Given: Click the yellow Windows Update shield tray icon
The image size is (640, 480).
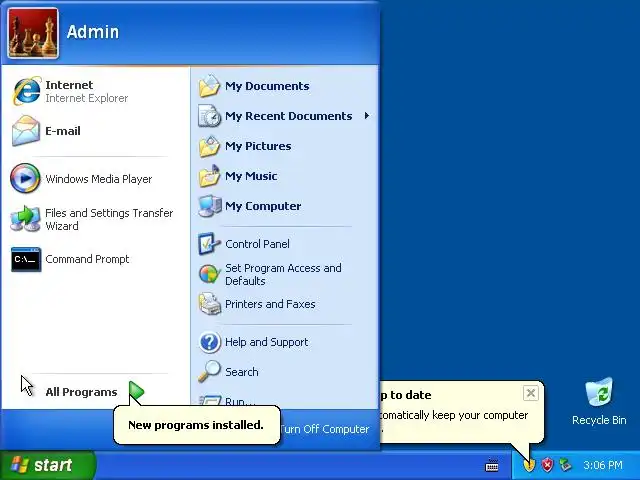Looking at the screenshot, I should (x=529, y=464).
